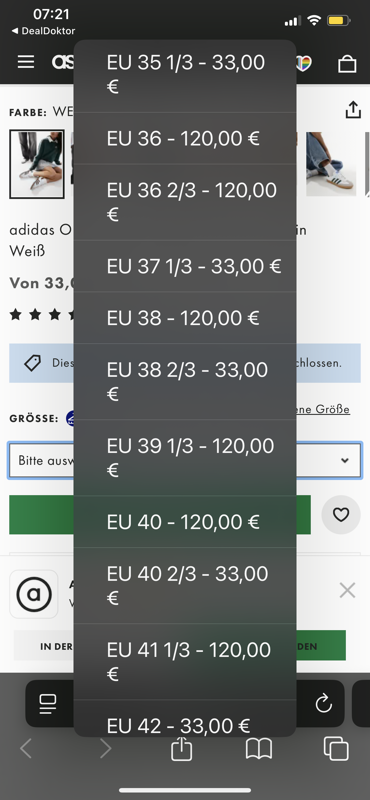The height and width of the screenshot is (800, 370).
Task: Open the shopping bag
Action: click(347, 63)
